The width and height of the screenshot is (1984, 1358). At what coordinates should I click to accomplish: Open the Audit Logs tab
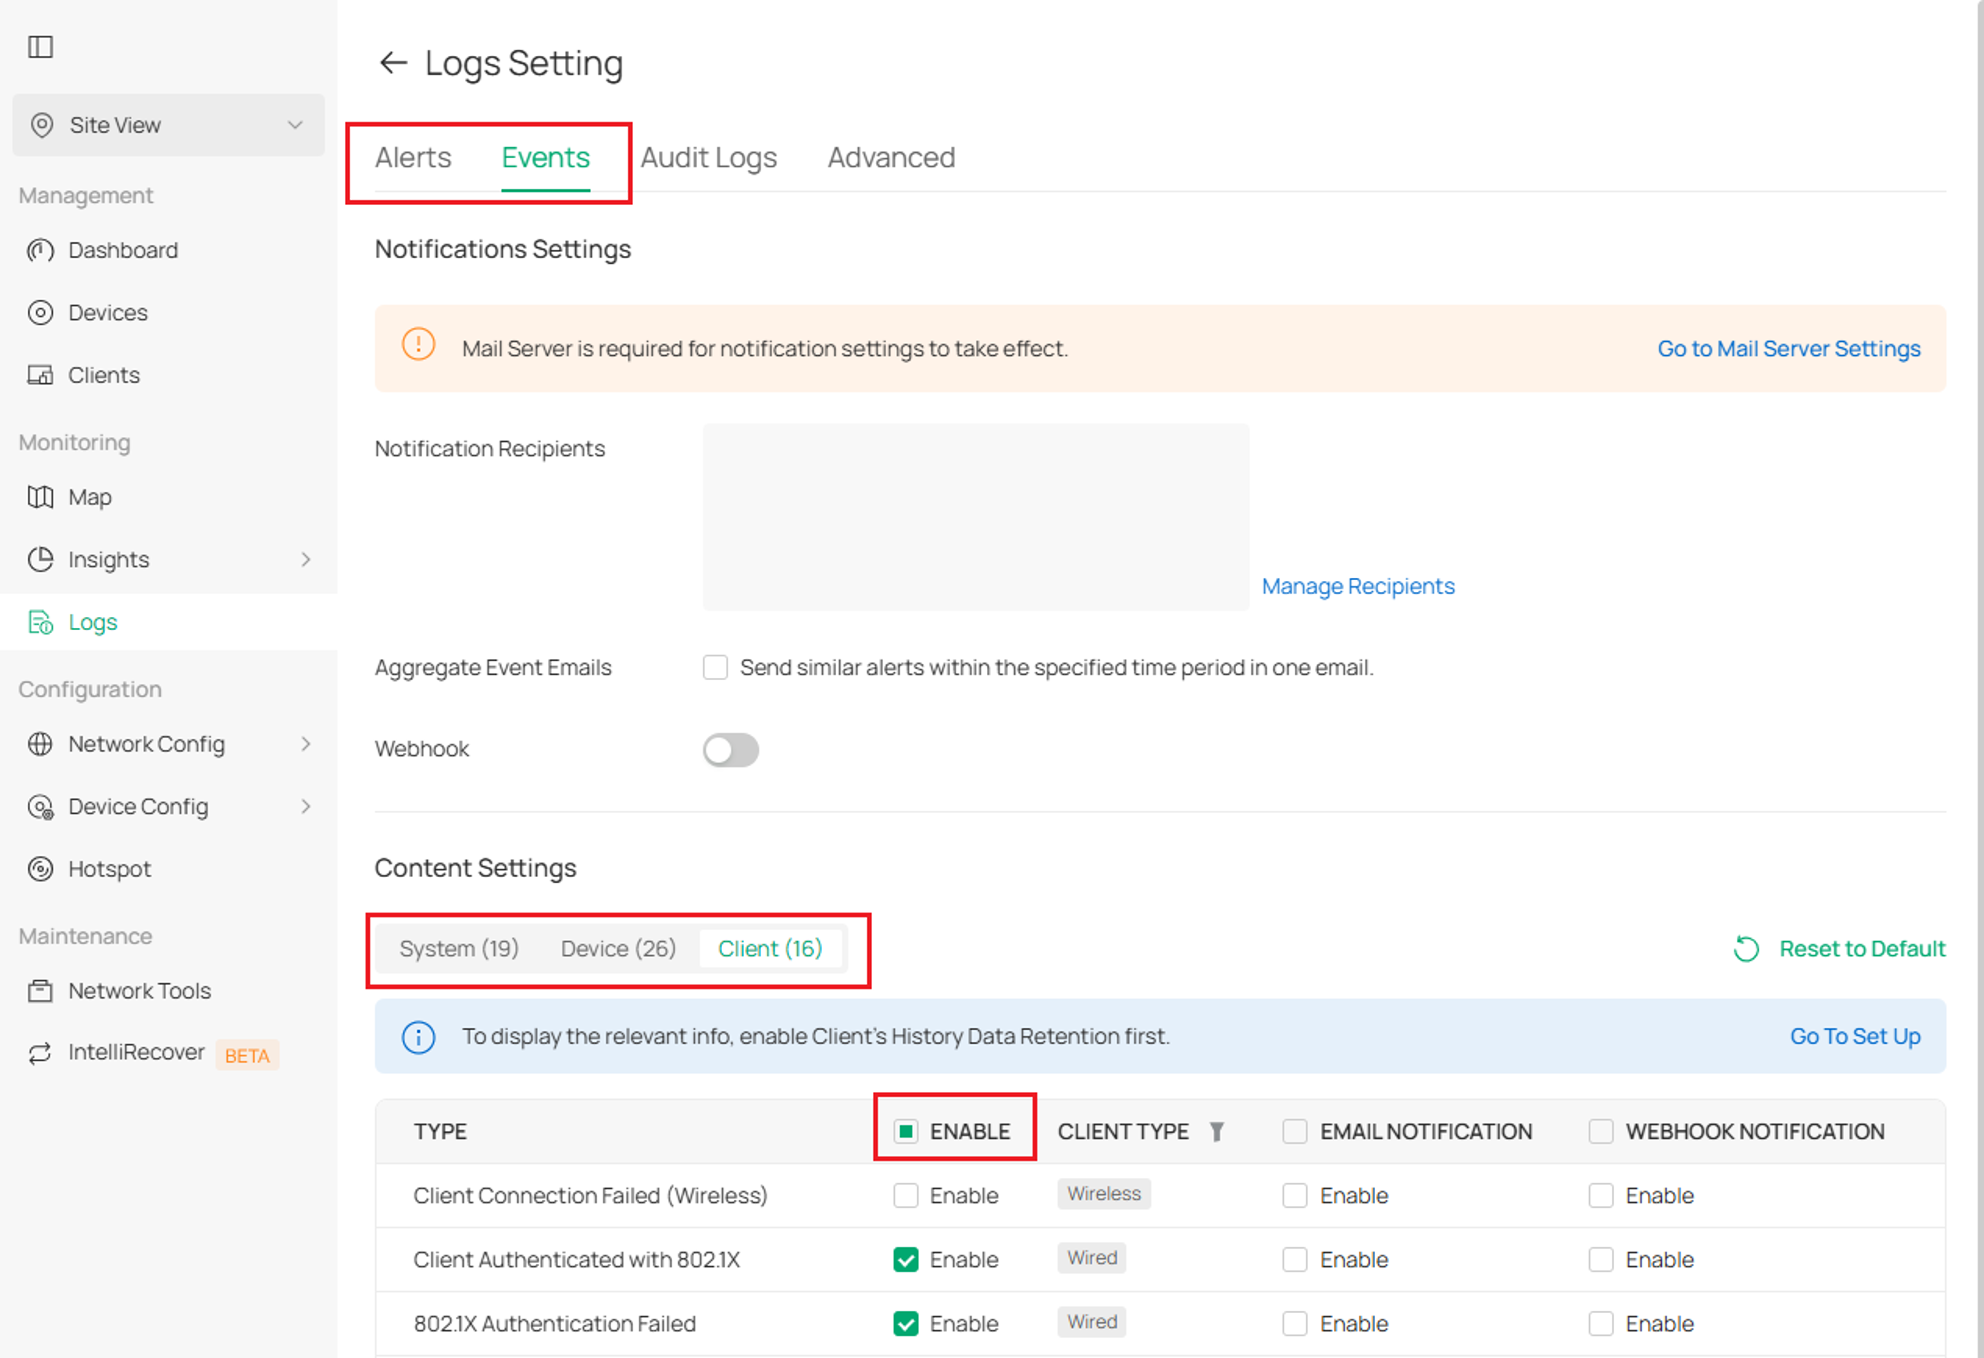708,157
